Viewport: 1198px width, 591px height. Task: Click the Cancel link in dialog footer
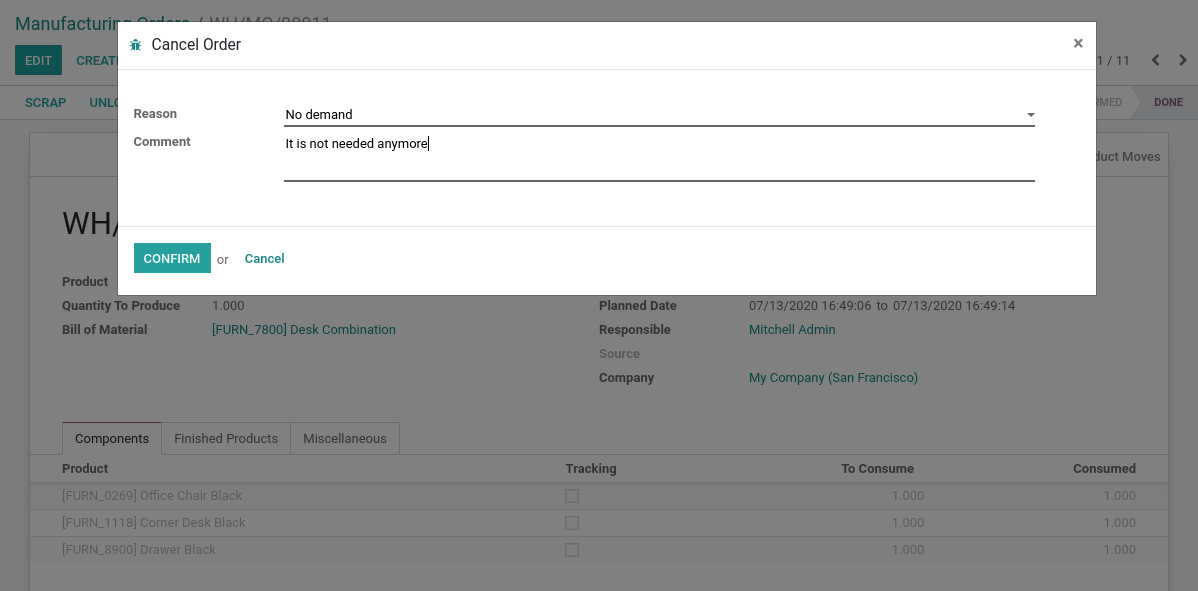coord(264,259)
